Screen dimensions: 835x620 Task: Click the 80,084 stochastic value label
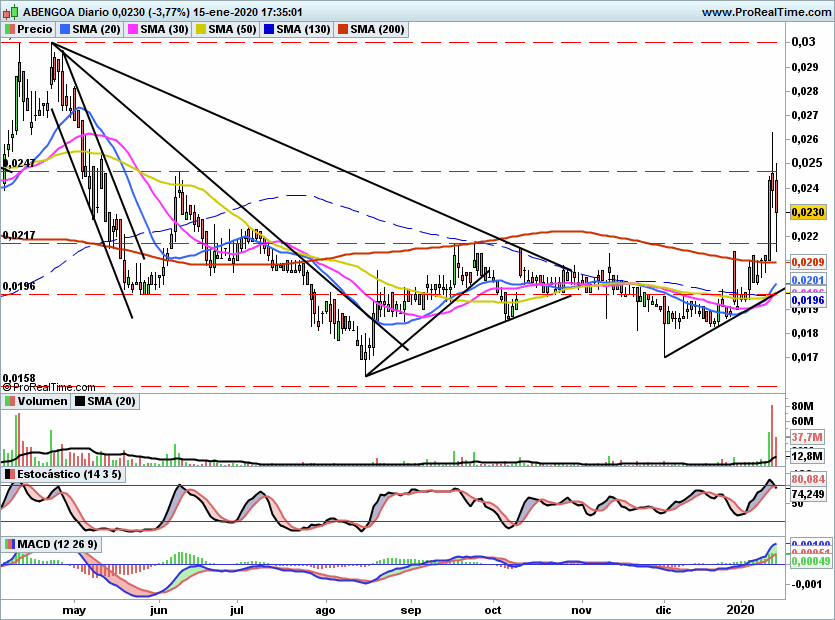click(x=808, y=479)
